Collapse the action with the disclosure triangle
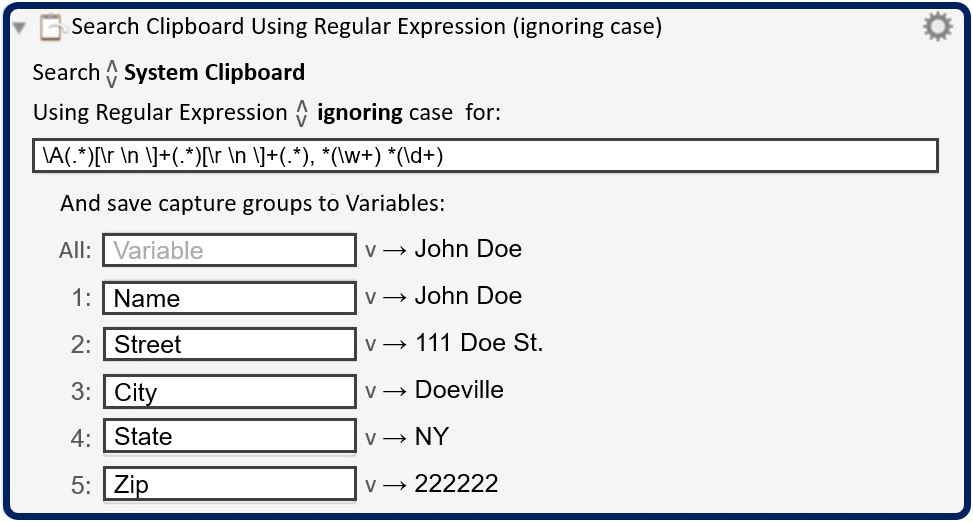This screenshot has width=973, height=522. pyautogui.click(x=20, y=27)
